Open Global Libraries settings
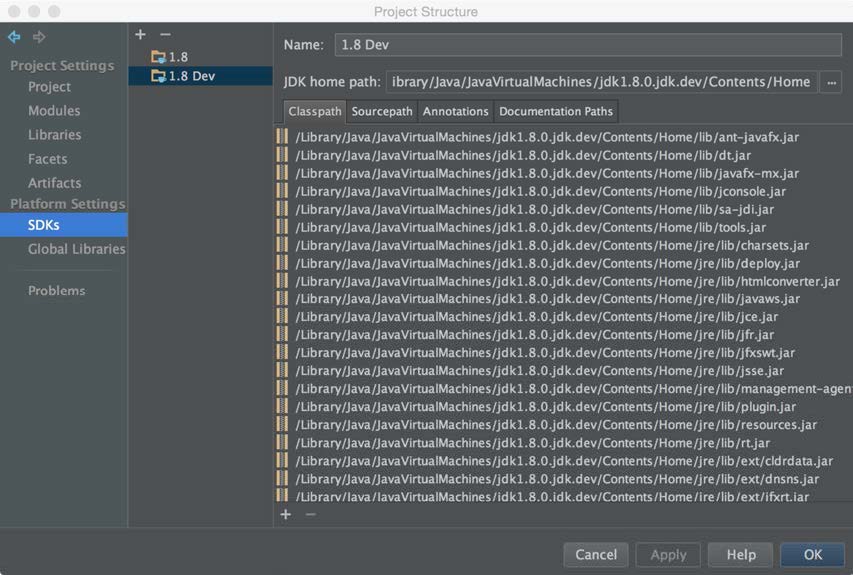 (77, 249)
